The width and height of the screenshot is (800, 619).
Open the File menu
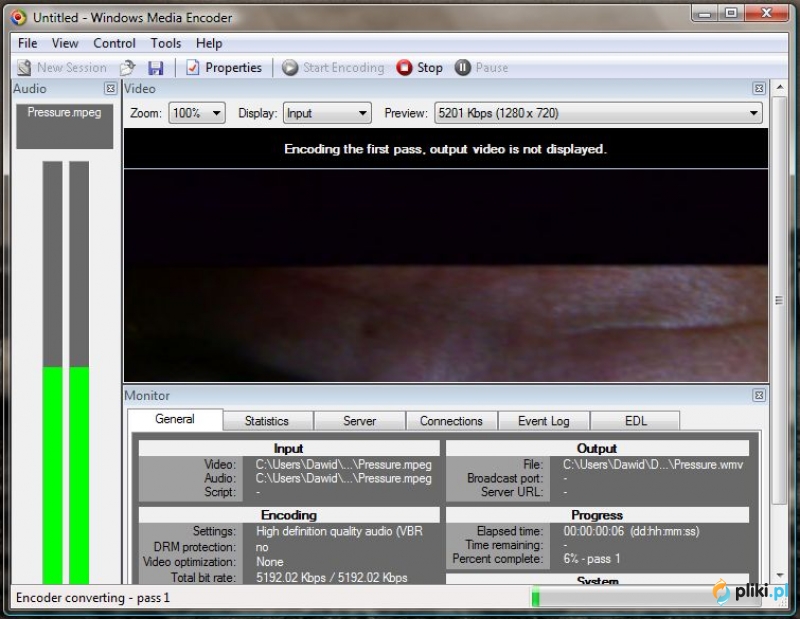pos(28,43)
